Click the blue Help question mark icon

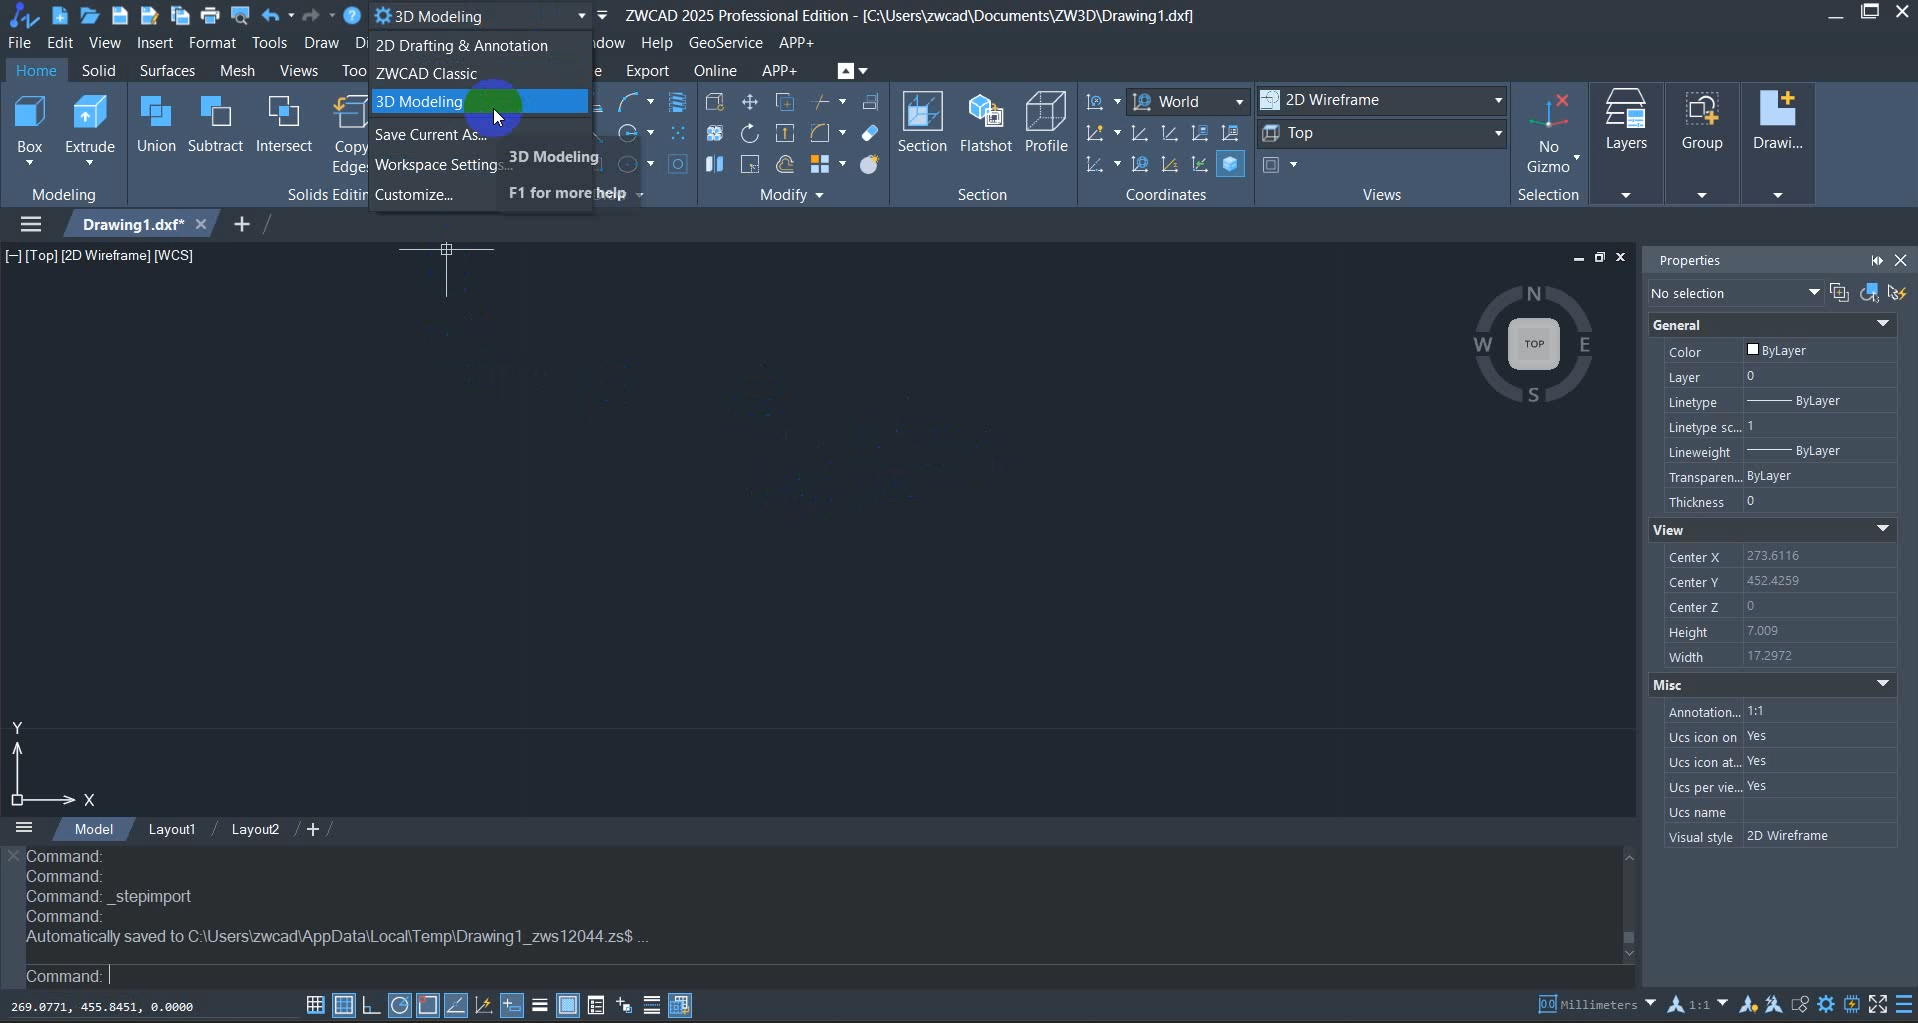click(352, 15)
